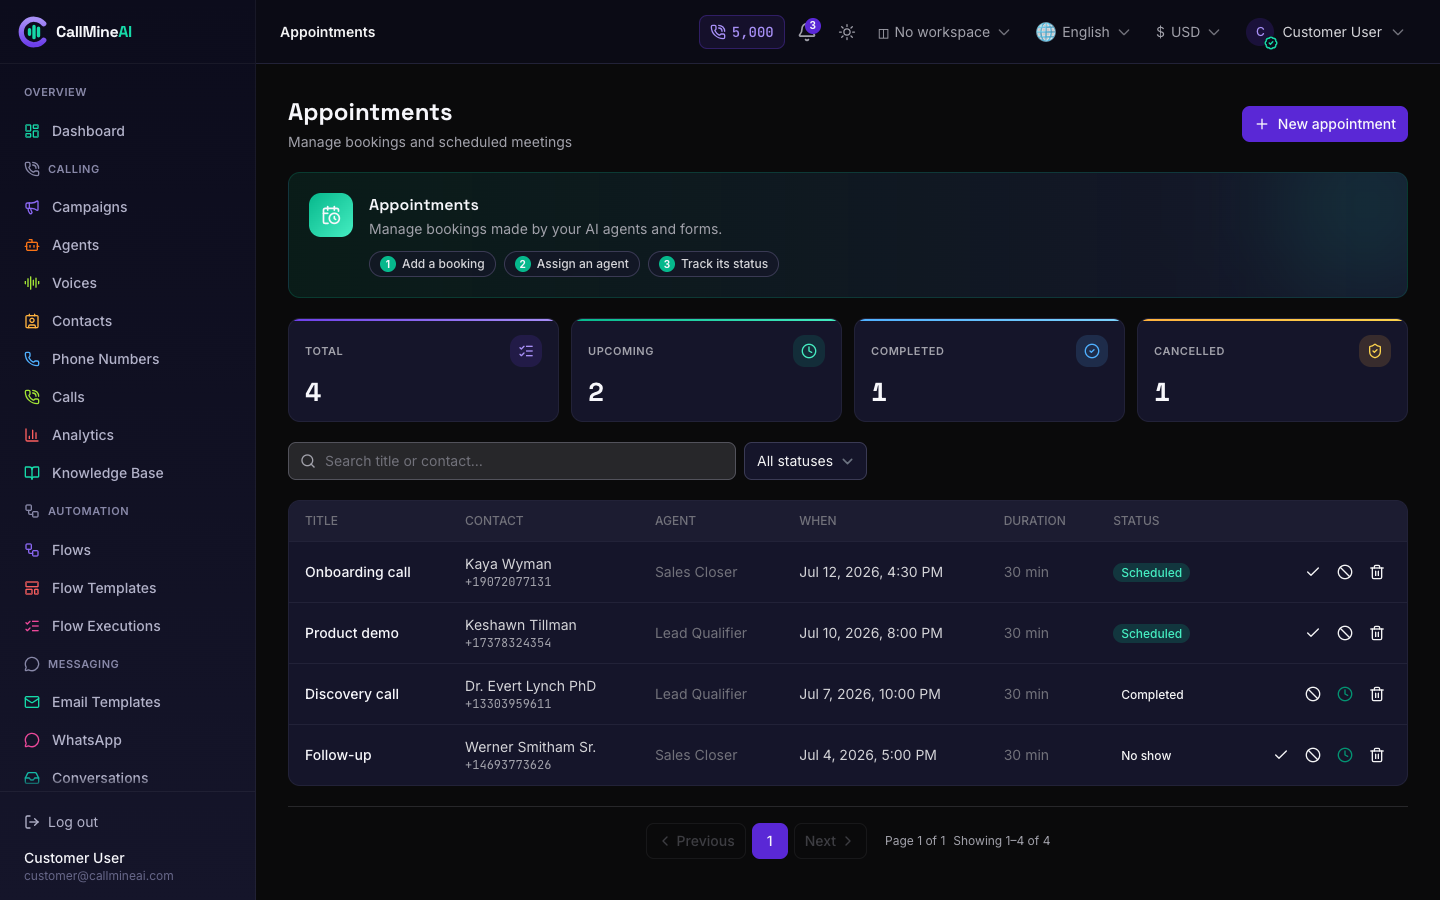Click the Assign an agent step chip
This screenshot has width=1440, height=900.
coord(572,264)
